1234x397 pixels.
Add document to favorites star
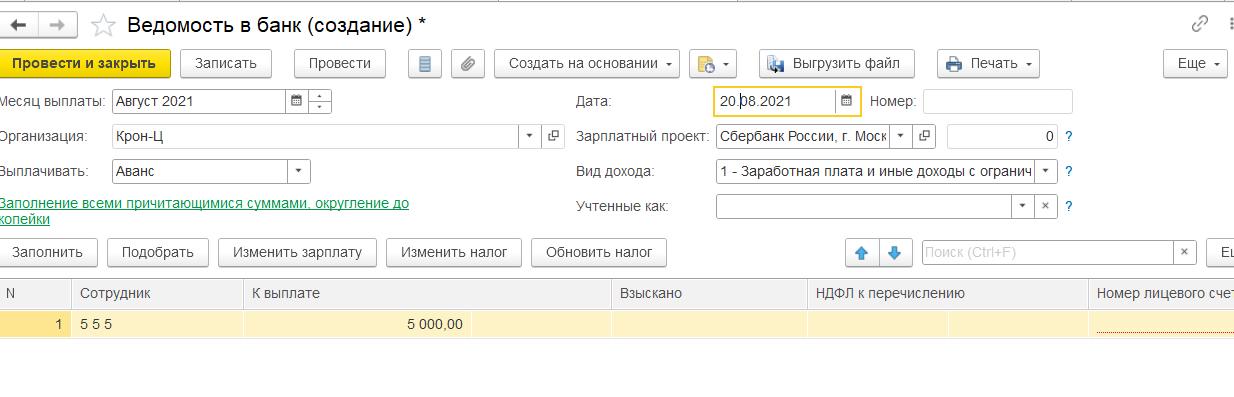click(103, 24)
